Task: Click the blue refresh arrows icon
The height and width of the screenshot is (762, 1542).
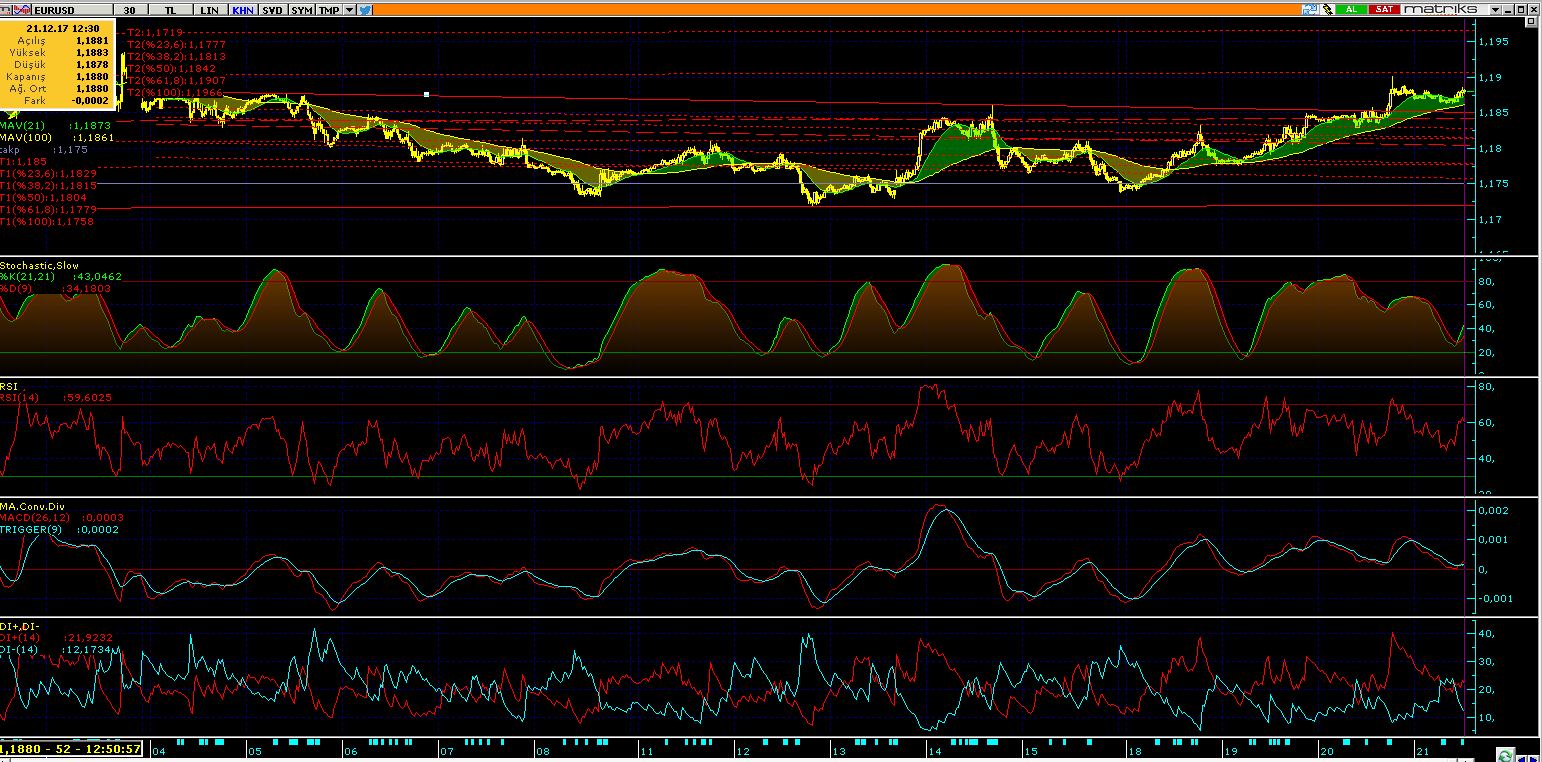Action: 1309,9
